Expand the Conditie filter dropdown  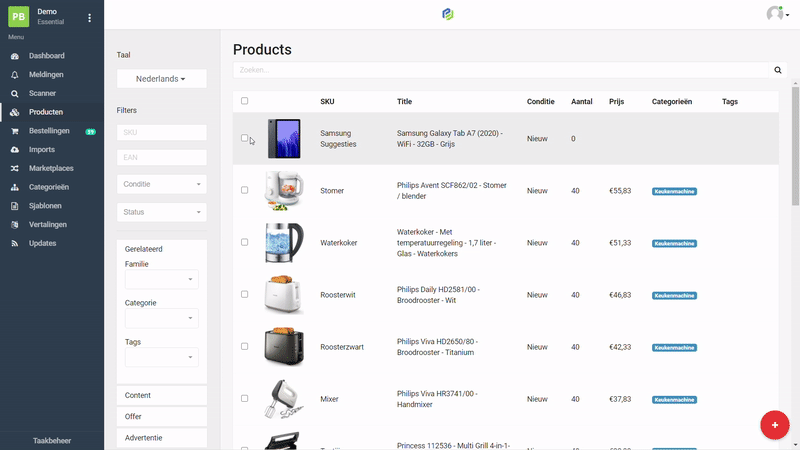coord(161,184)
